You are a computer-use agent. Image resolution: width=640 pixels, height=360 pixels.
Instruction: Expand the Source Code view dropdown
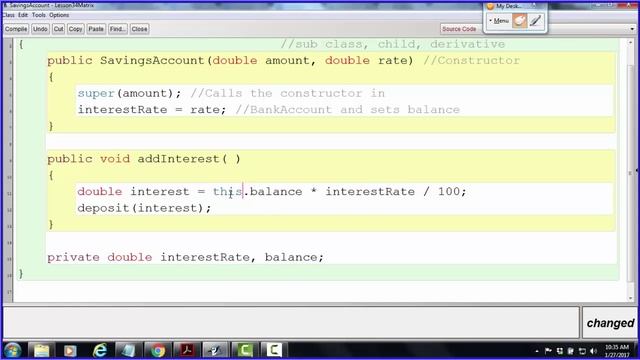pyautogui.click(x=632, y=29)
